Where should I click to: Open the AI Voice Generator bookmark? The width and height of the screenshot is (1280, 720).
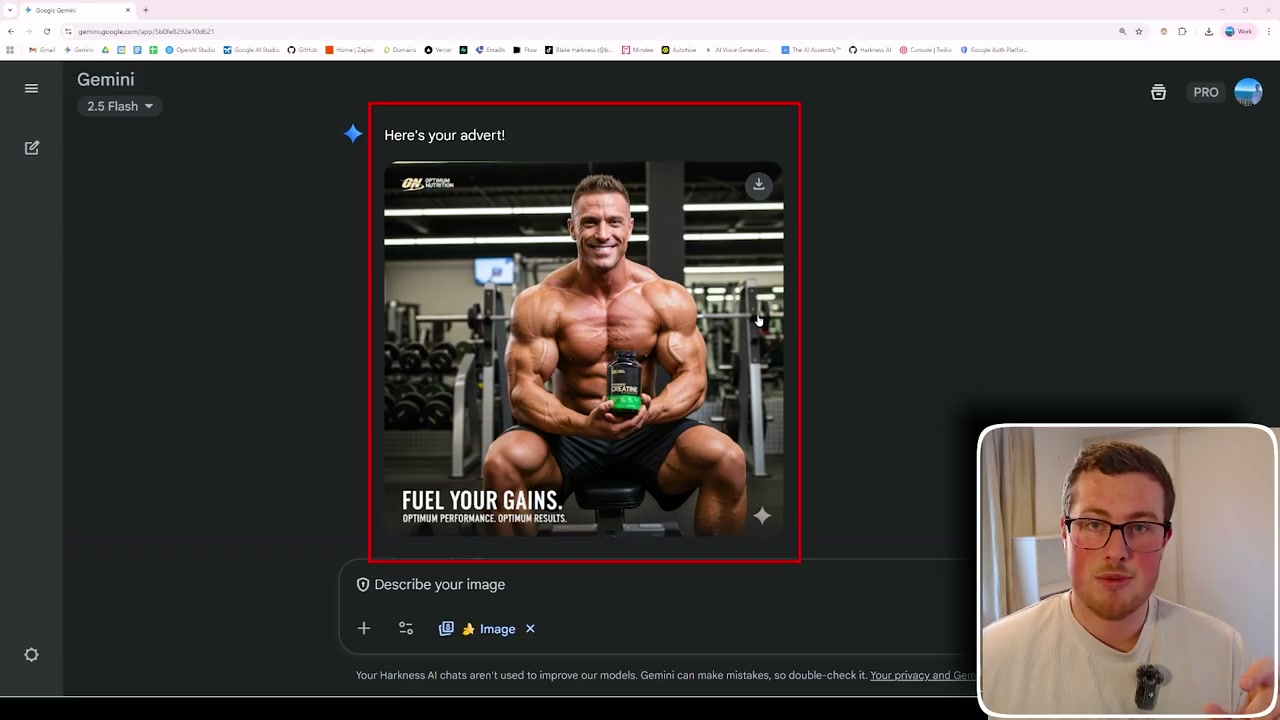(x=737, y=49)
